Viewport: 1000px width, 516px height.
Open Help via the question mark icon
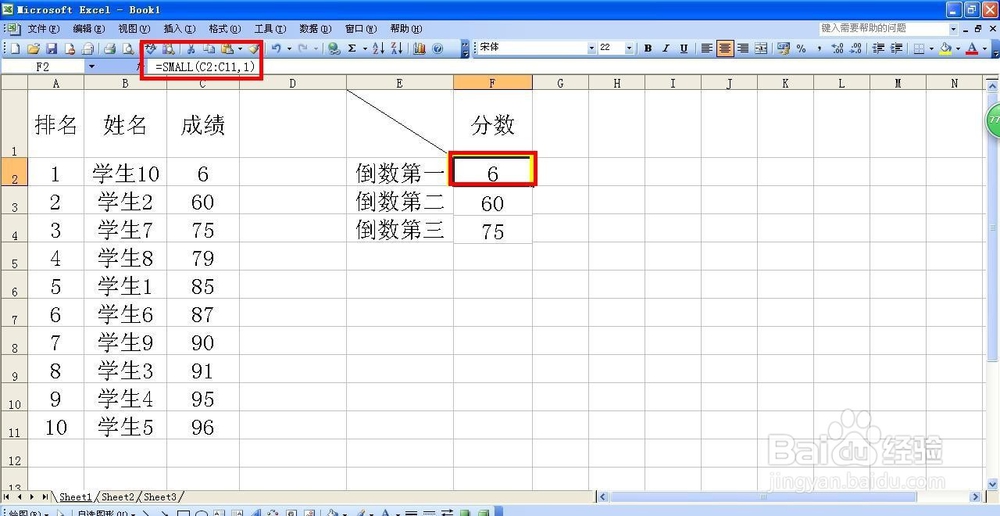click(x=438, y=48)
